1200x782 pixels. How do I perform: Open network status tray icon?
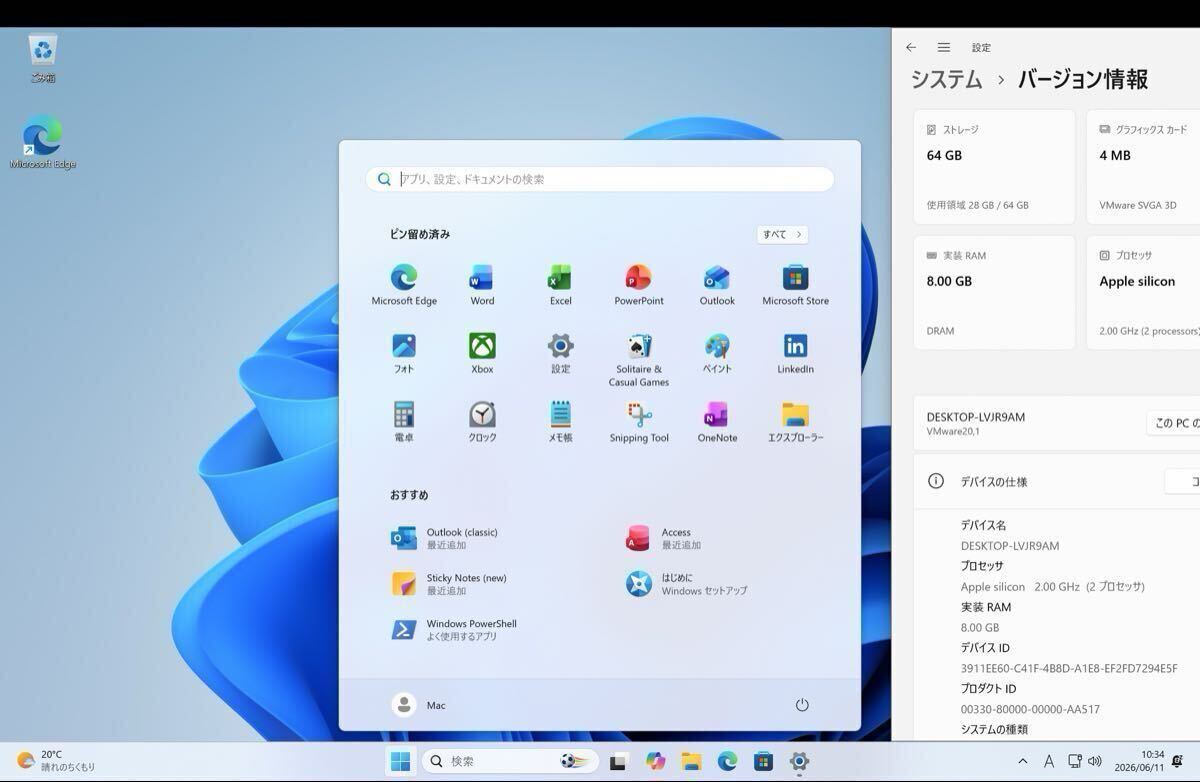pyautogui.click(x=1074, y=762)
